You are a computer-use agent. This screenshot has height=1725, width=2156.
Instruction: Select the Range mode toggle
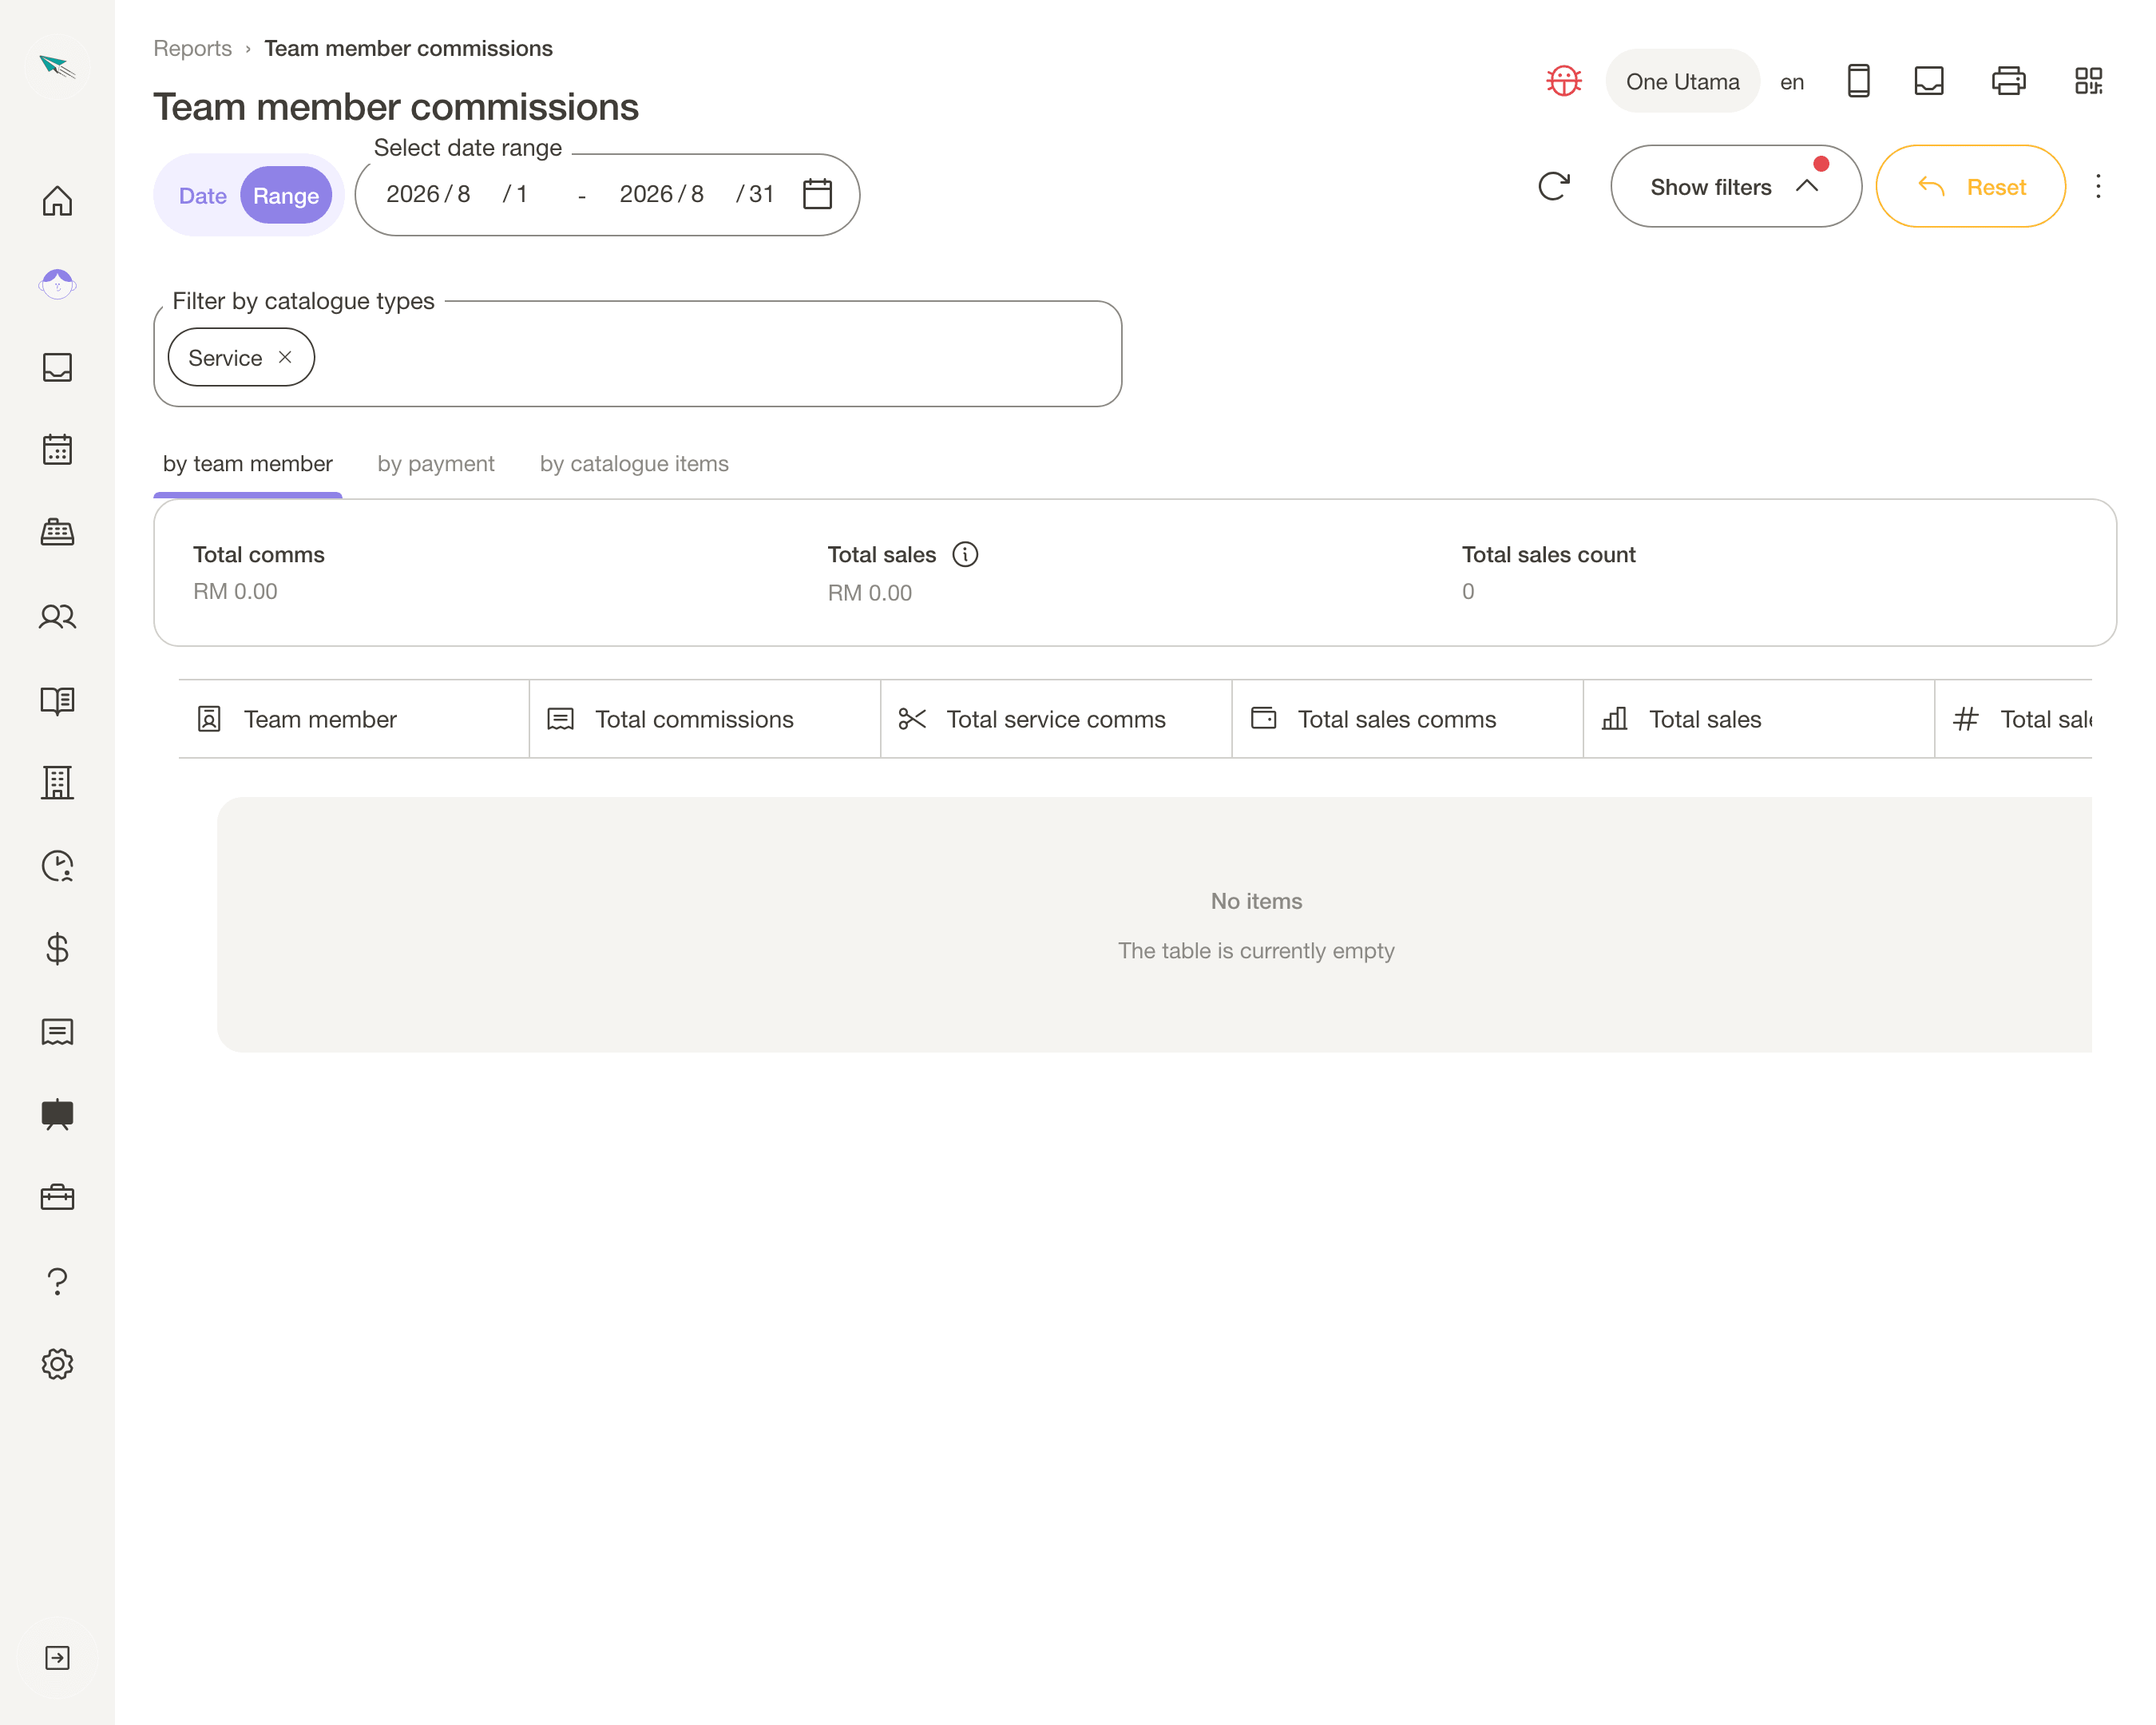coord(286,196)
